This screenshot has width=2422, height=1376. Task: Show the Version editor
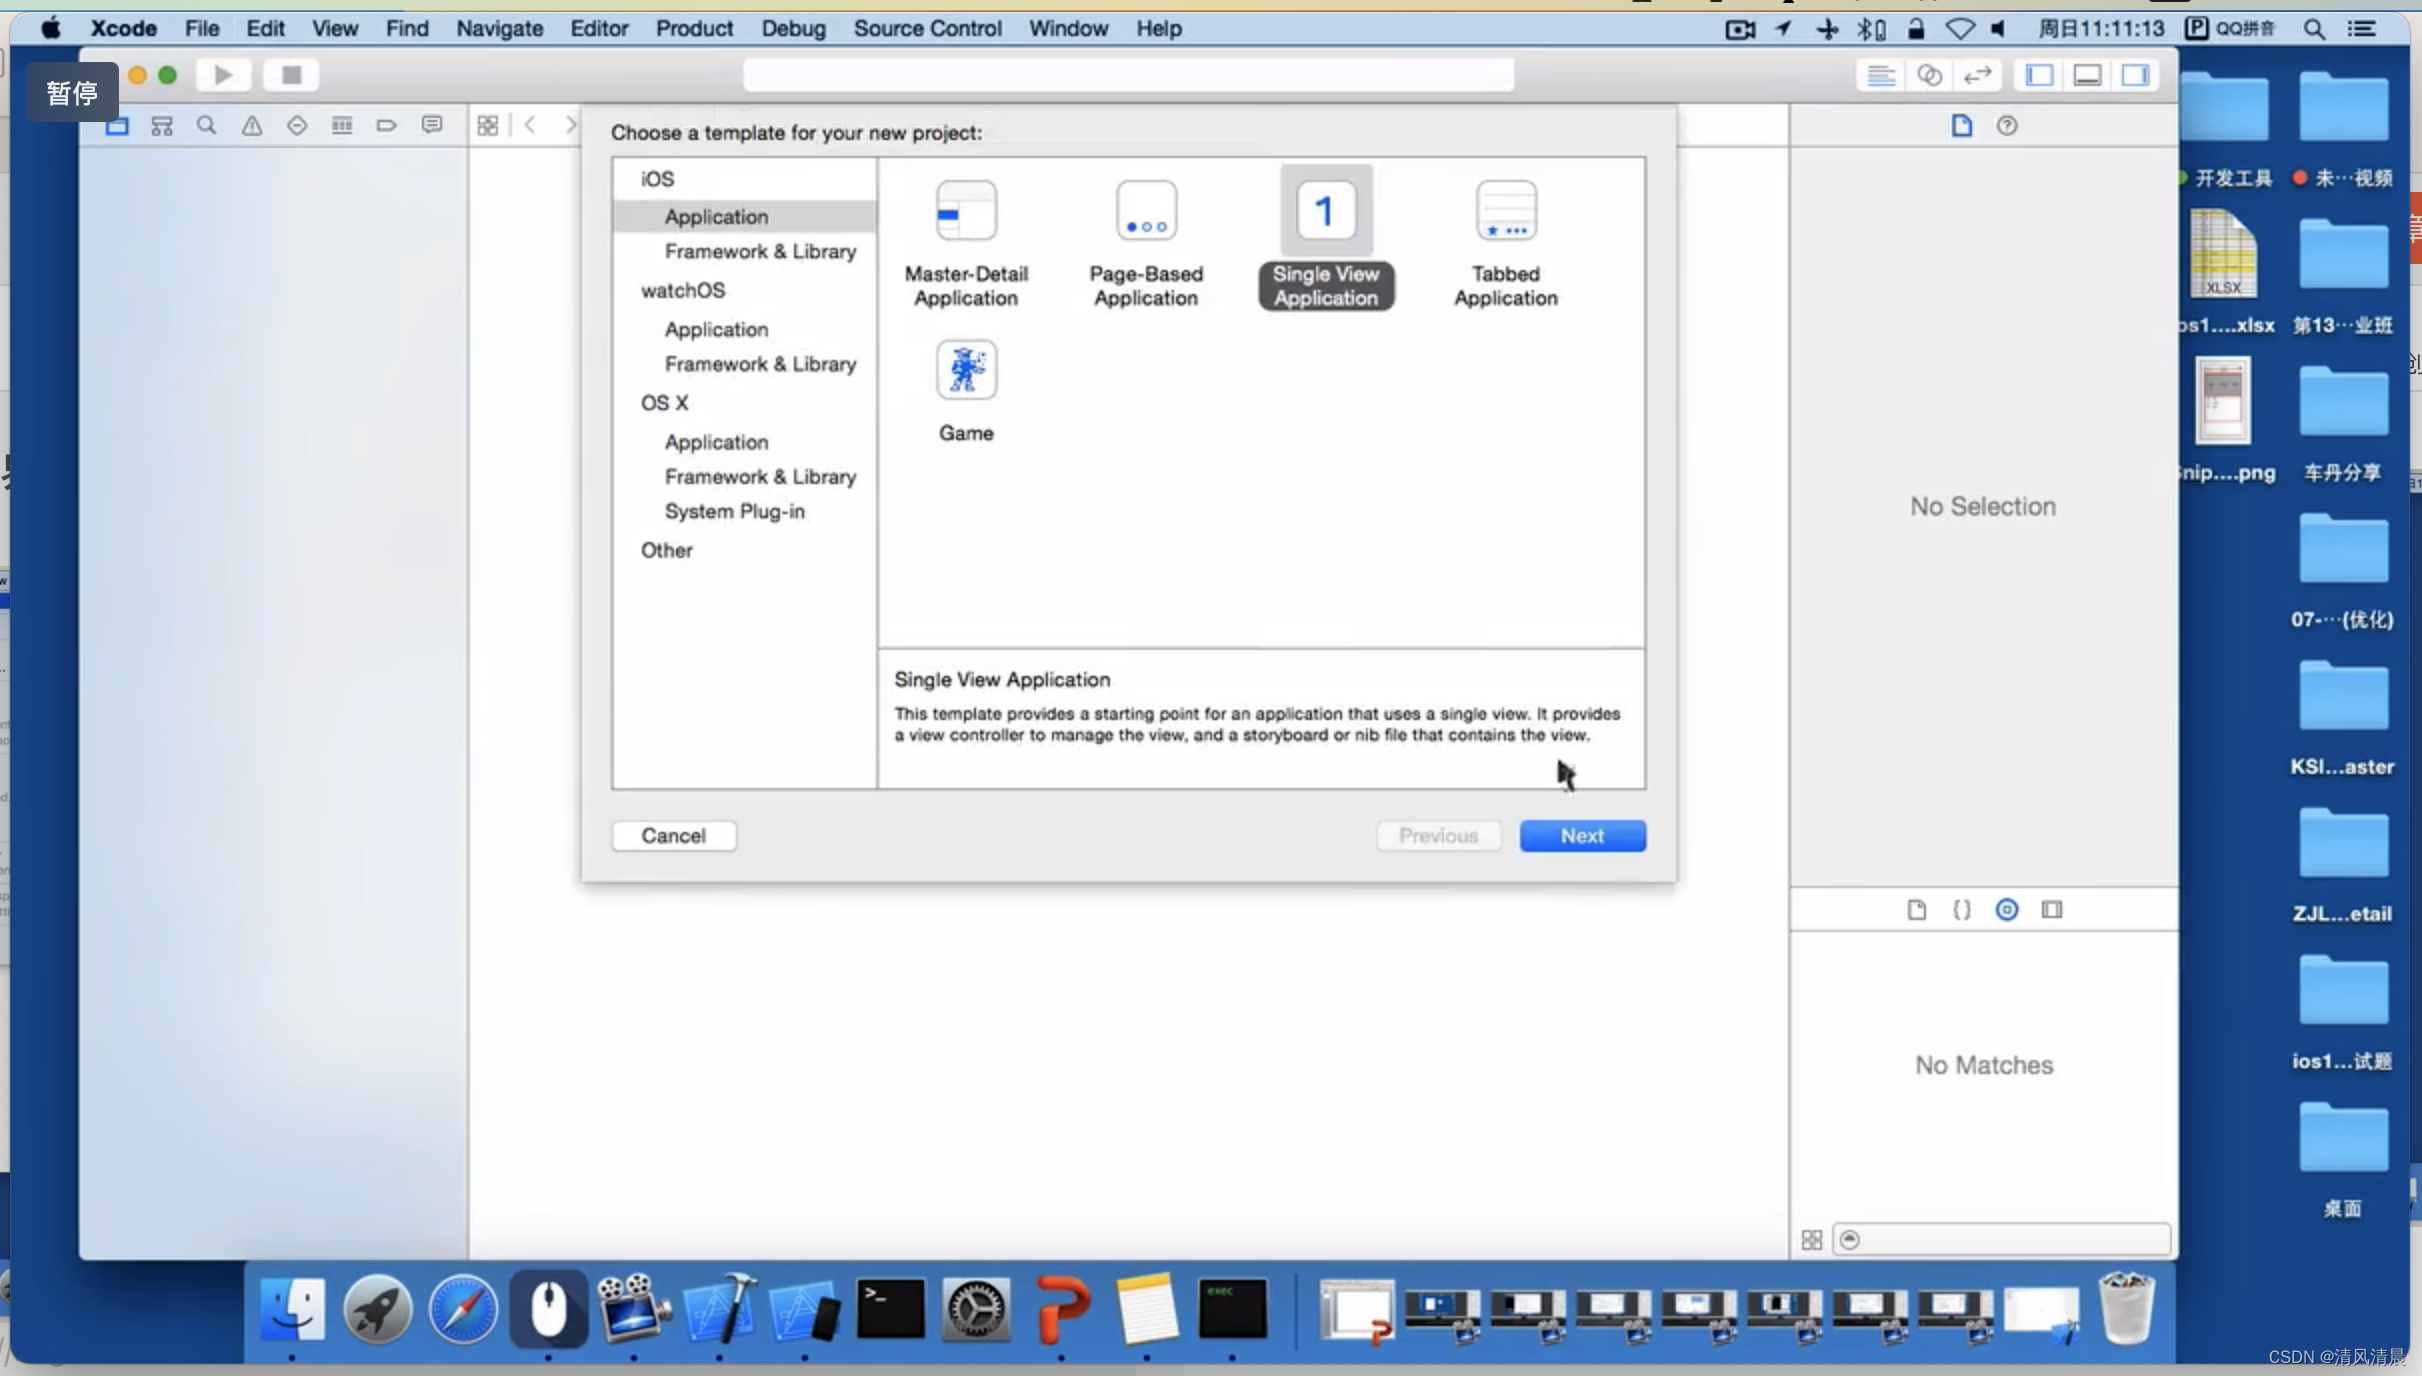coord(1977,75)
